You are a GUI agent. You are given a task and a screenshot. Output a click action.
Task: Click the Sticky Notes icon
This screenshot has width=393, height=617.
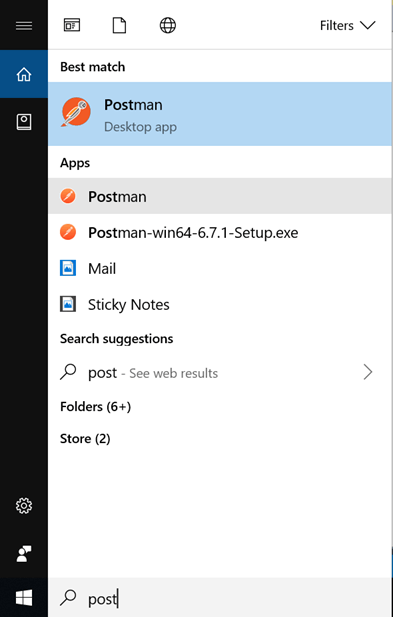(x=68, y=304)
